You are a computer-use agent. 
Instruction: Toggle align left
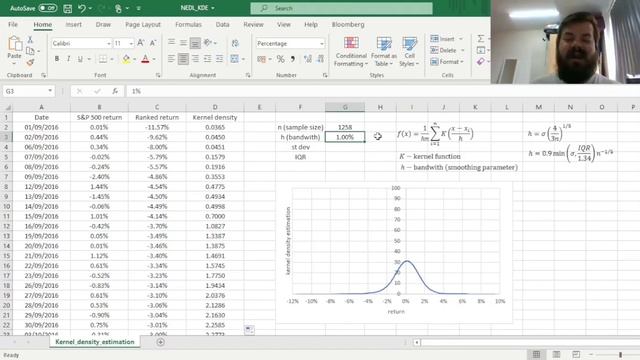(x=171, y=59)
